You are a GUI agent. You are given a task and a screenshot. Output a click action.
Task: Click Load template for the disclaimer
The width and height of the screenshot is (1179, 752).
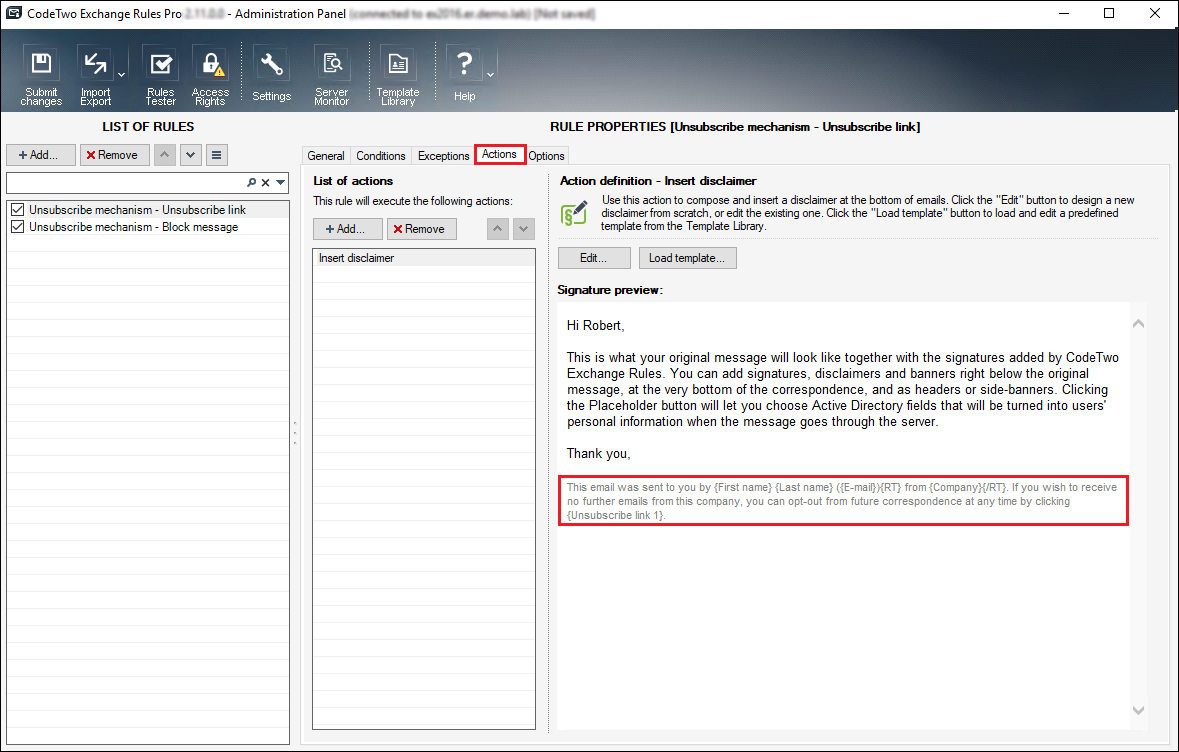687,257
